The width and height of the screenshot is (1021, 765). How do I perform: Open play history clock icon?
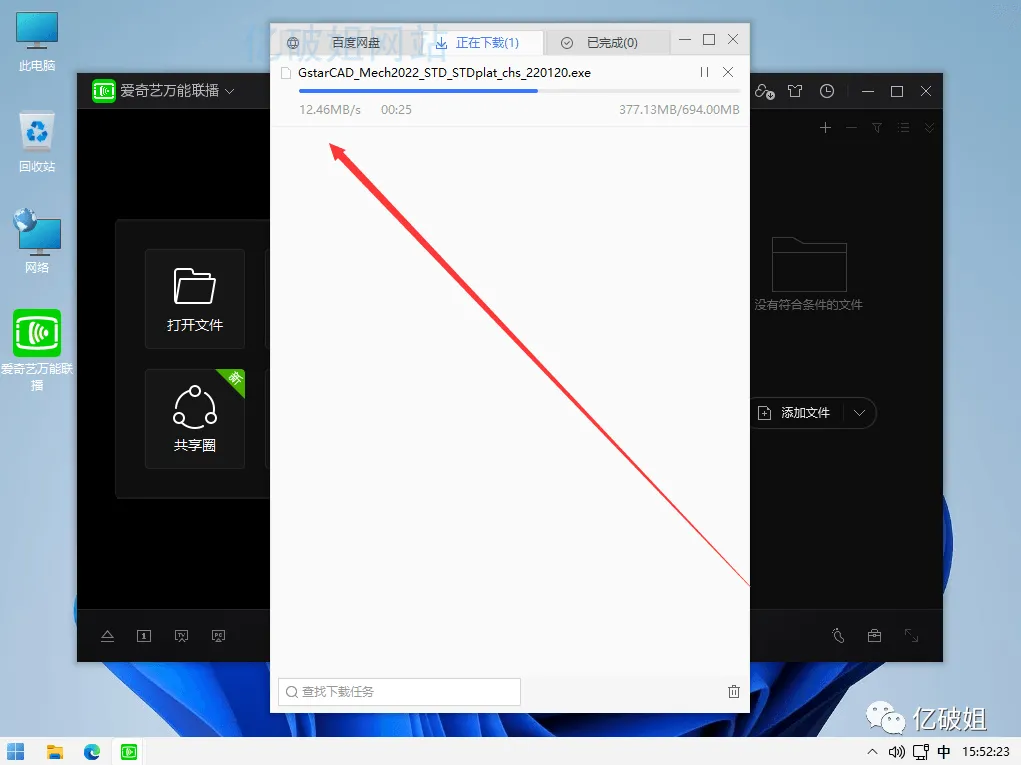click(x=827, y=91)
